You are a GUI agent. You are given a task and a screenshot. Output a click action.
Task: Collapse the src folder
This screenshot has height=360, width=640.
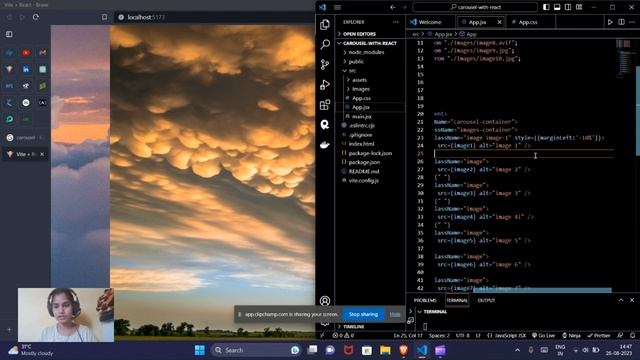click(370, 71)
